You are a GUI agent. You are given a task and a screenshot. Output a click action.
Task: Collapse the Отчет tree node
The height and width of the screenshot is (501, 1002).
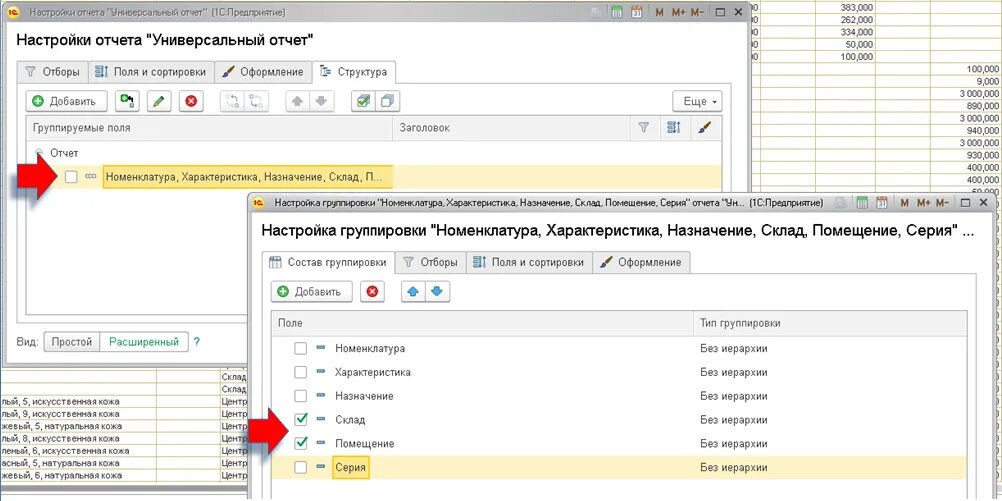coord(40,153)
